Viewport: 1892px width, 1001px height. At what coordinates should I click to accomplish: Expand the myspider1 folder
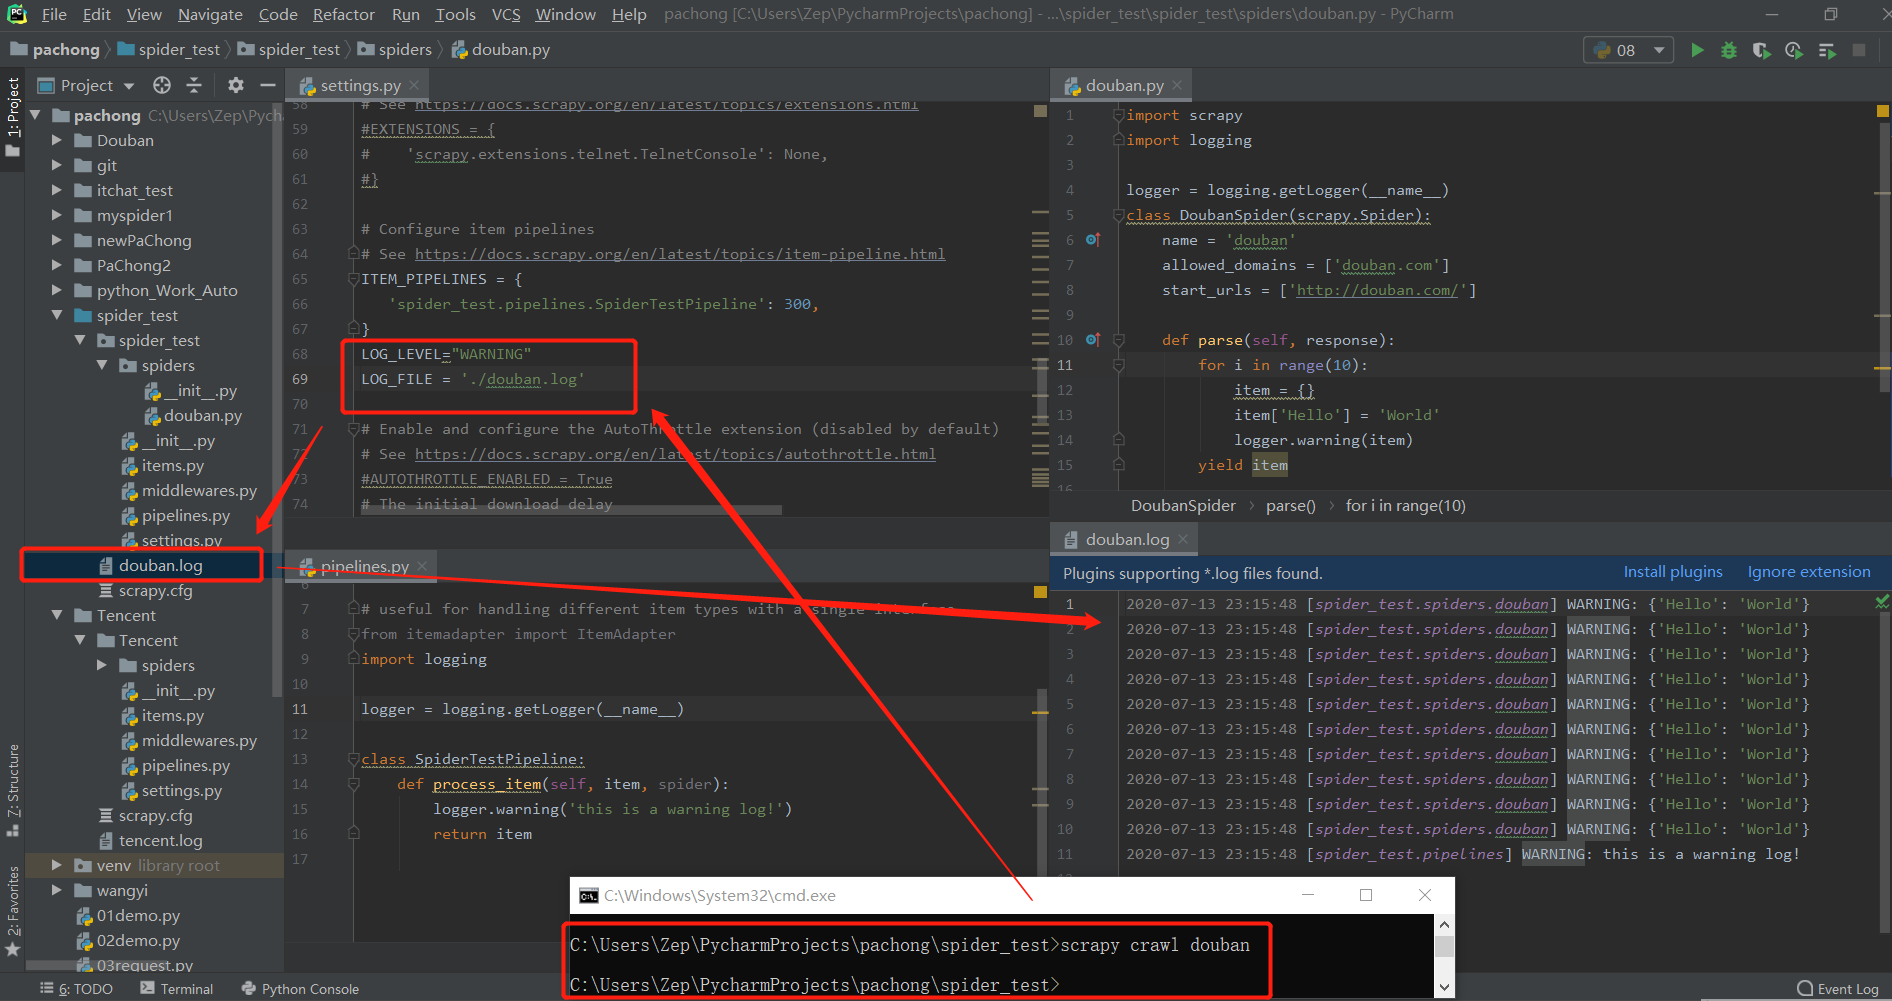(57, 216)
